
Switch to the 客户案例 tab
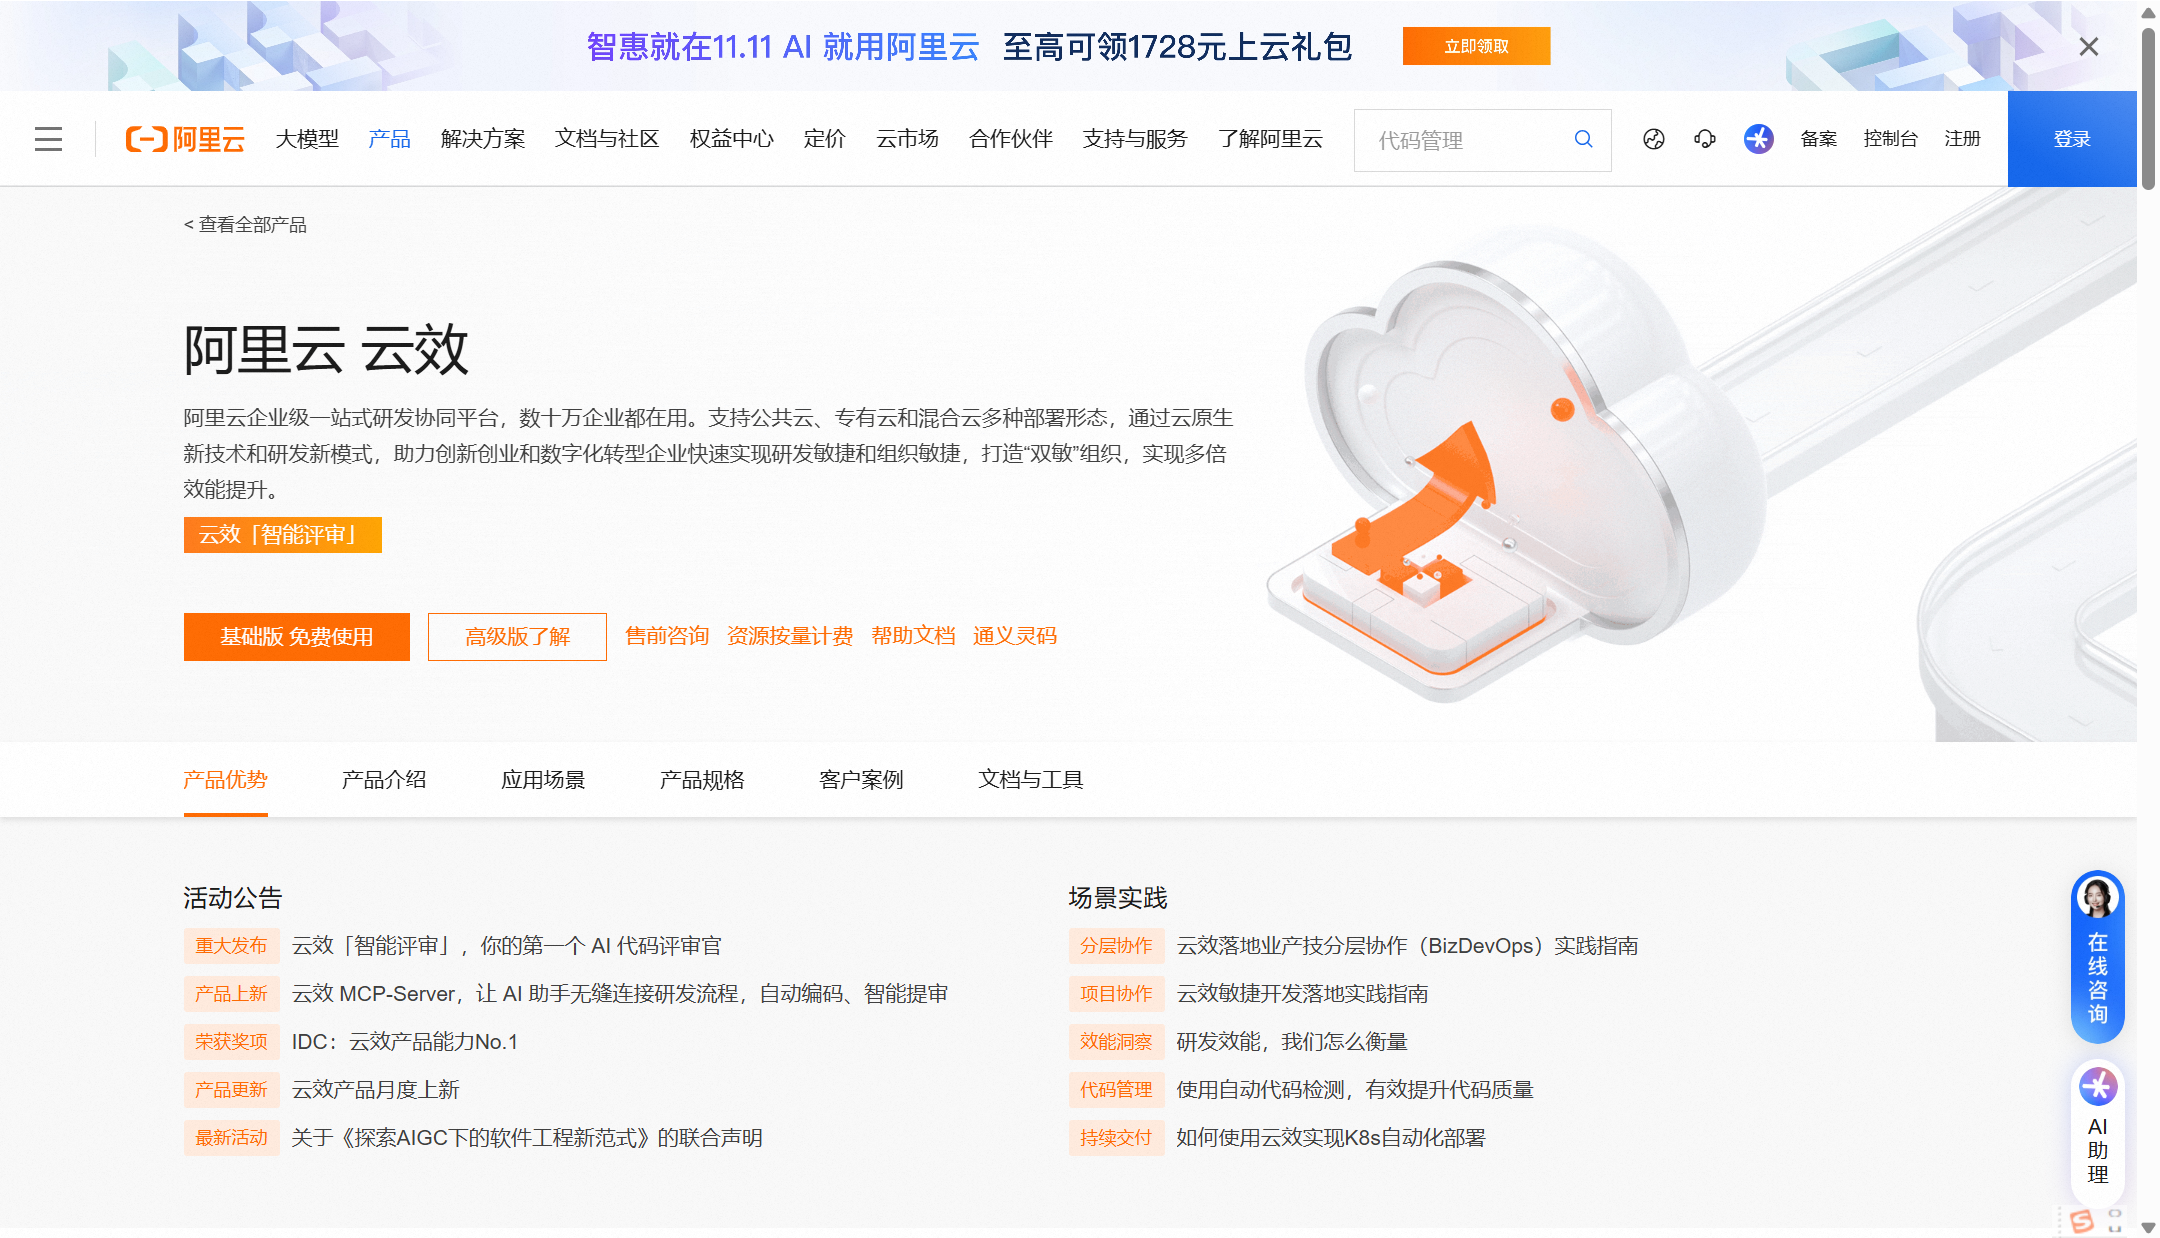click(861, 780)
